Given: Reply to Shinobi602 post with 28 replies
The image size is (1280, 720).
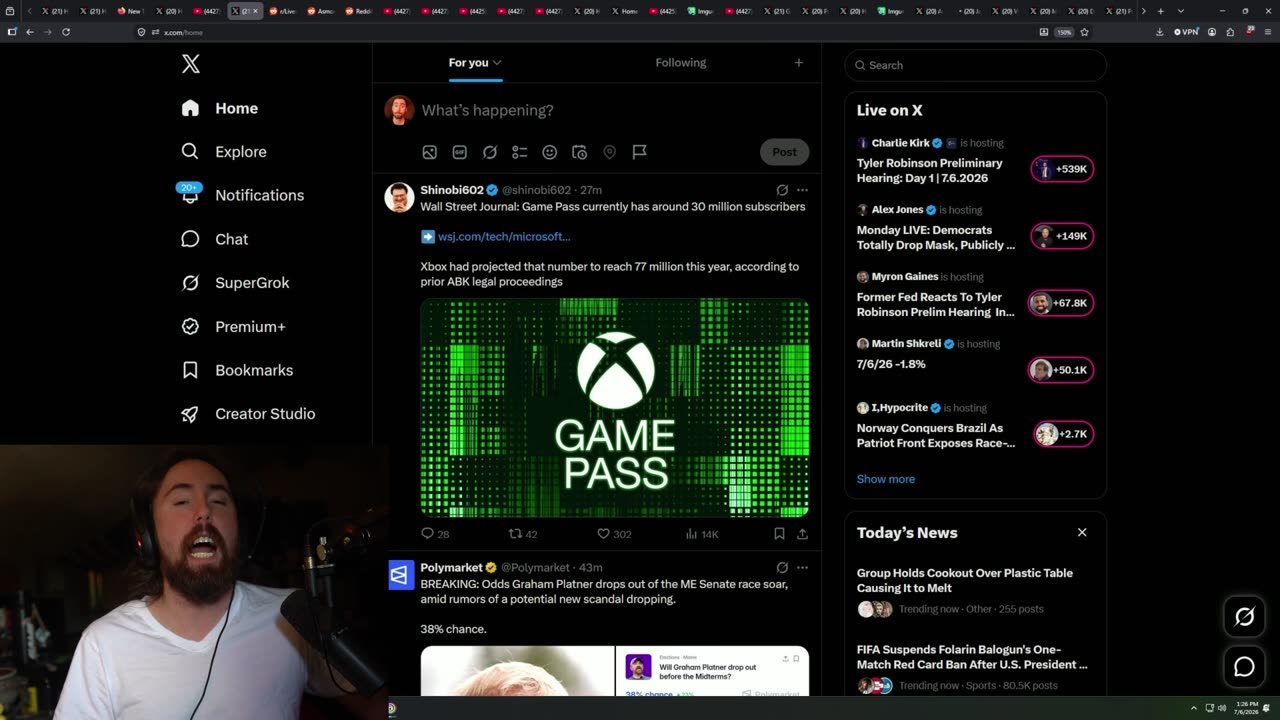Looking at the screenshot, I should coord(435,534).
